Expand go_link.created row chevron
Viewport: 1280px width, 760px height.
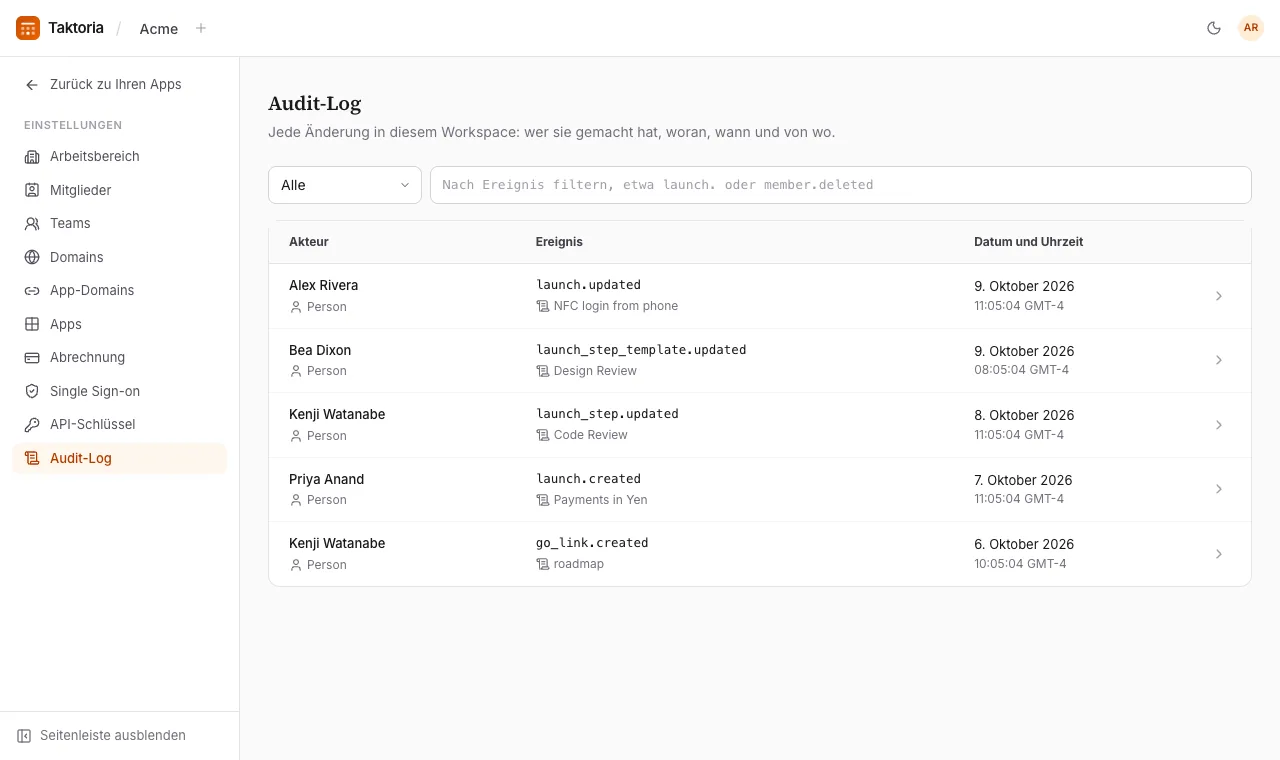pyautogui.click(x=1219, y=554)
